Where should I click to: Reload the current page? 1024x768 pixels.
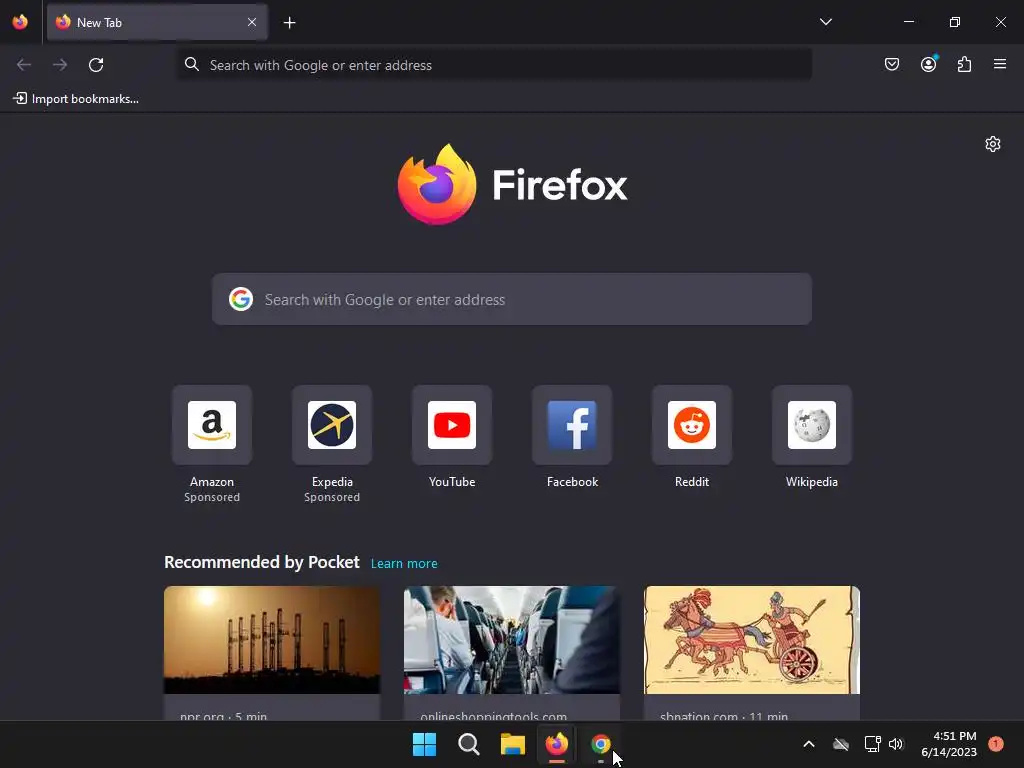tap(96, 65)
